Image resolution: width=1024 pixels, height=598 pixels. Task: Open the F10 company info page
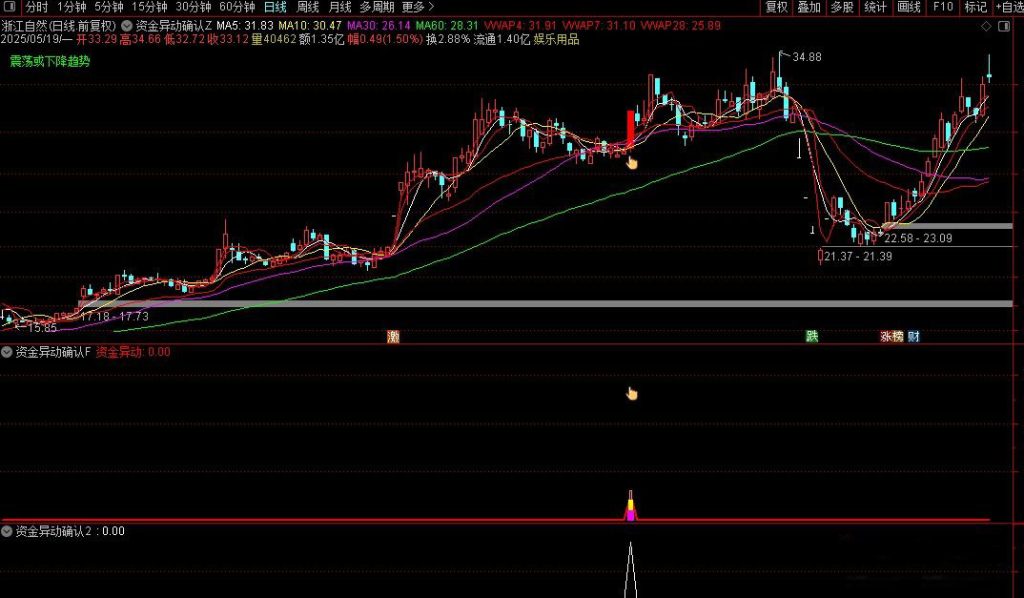pyautogui.click(x=940, y=7)
